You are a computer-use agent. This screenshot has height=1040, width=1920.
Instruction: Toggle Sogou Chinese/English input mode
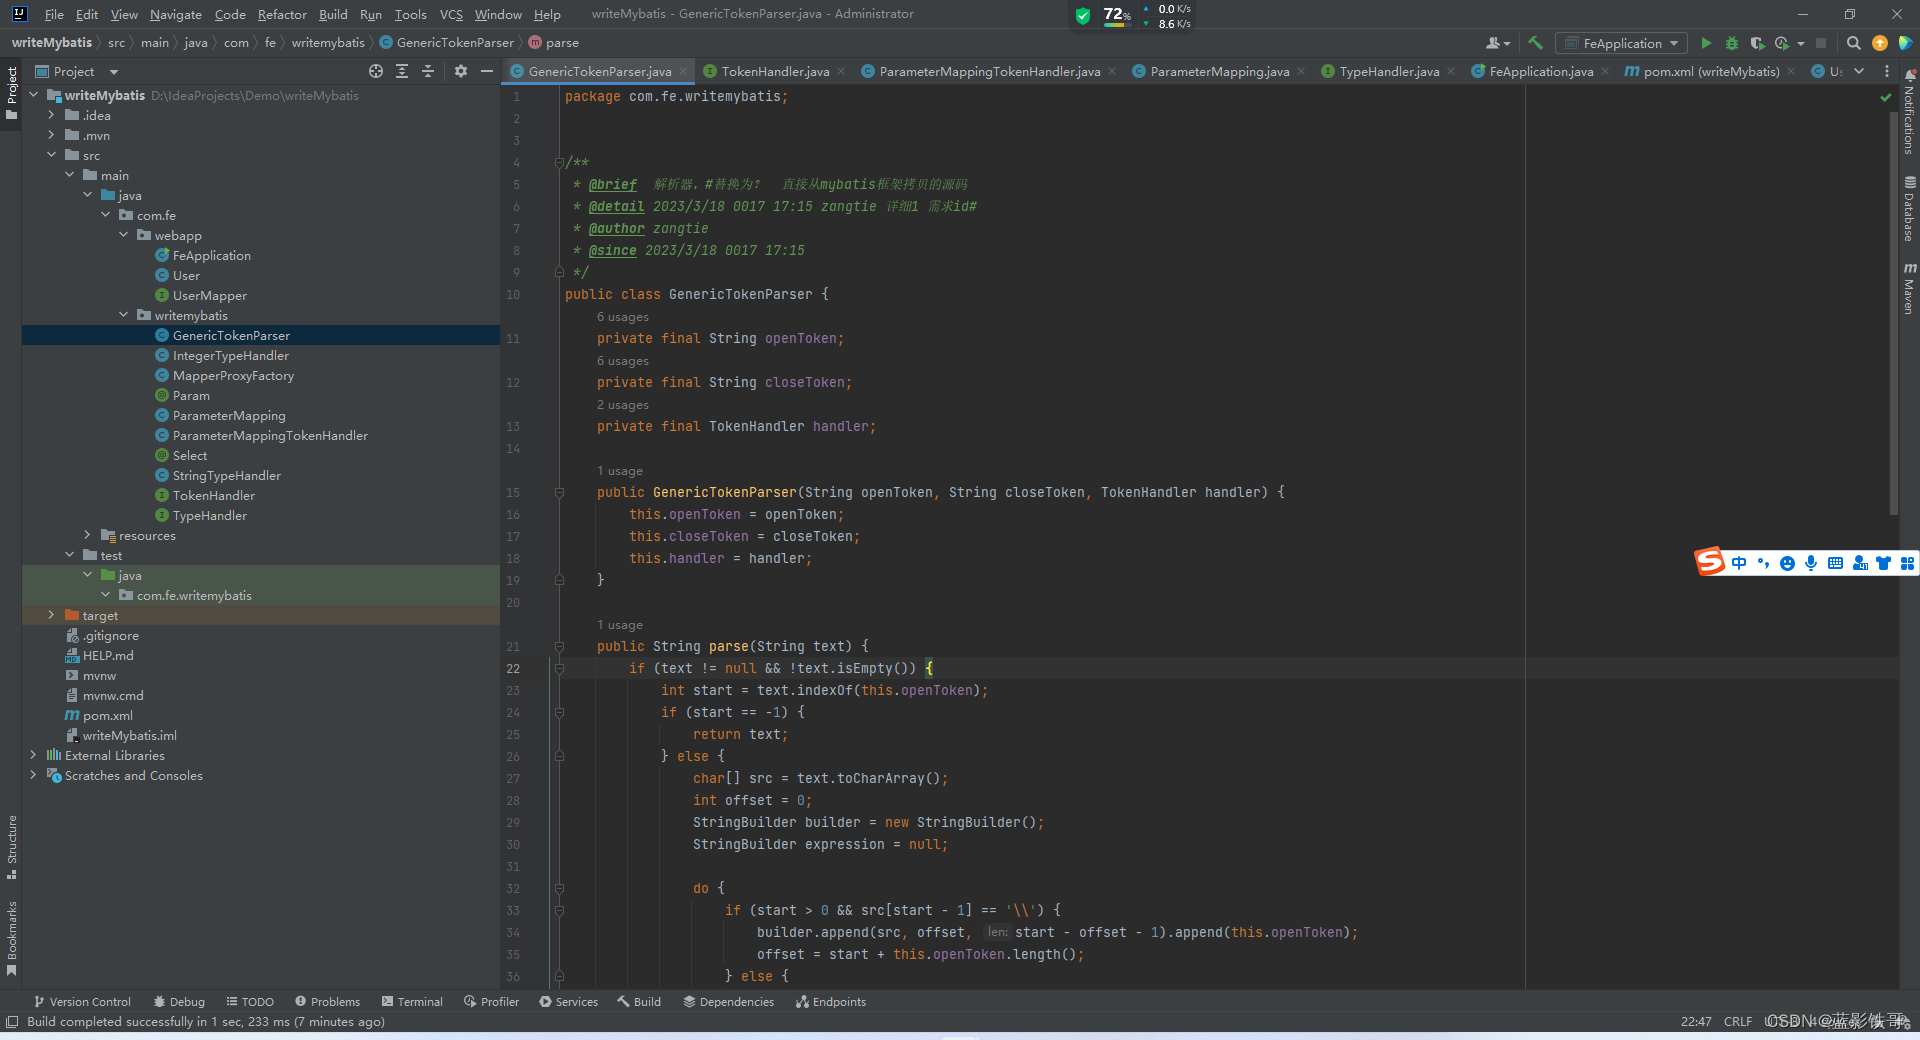1739,563
